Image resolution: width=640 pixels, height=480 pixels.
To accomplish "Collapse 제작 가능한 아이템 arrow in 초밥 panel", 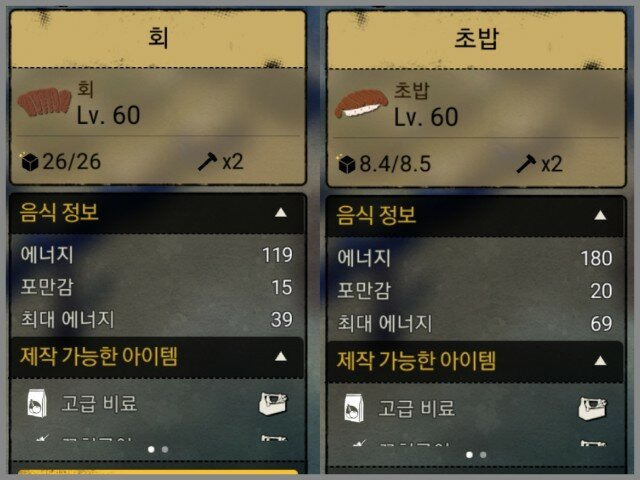I will [x=600, y=361].
